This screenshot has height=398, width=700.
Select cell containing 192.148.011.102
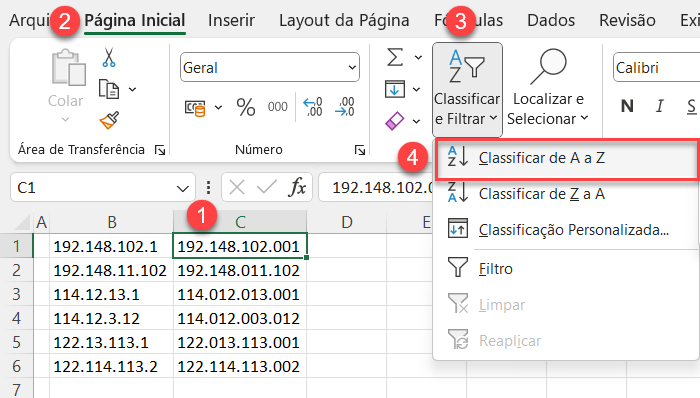[x=240, y=270]
